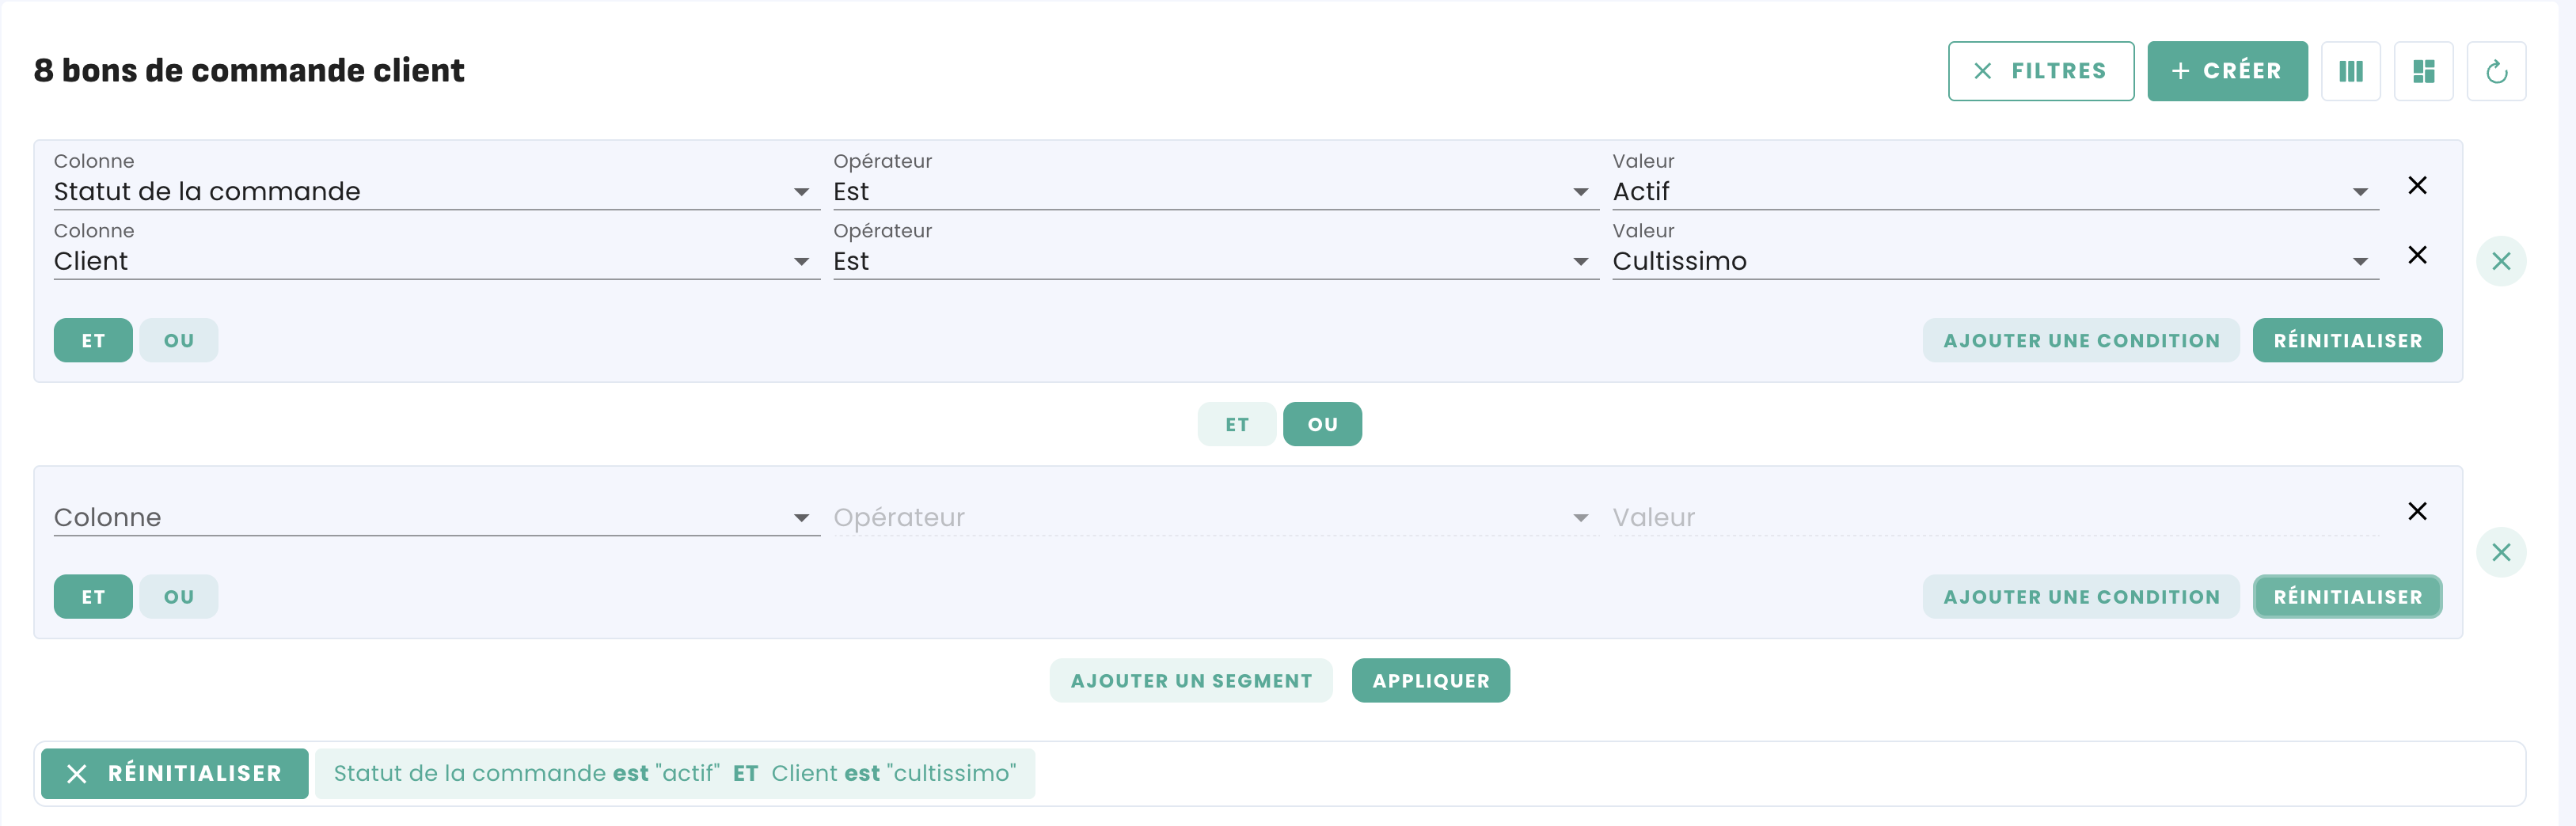Remove the empty condition row
This screenshot has height=826, width=2576.
(2417, 511)
